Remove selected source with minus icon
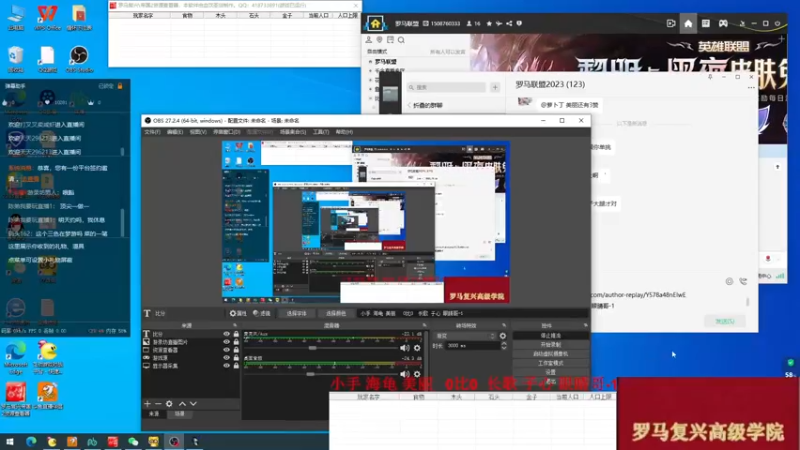This screenshot has height=450, width=800. click(x=158, y=404)
